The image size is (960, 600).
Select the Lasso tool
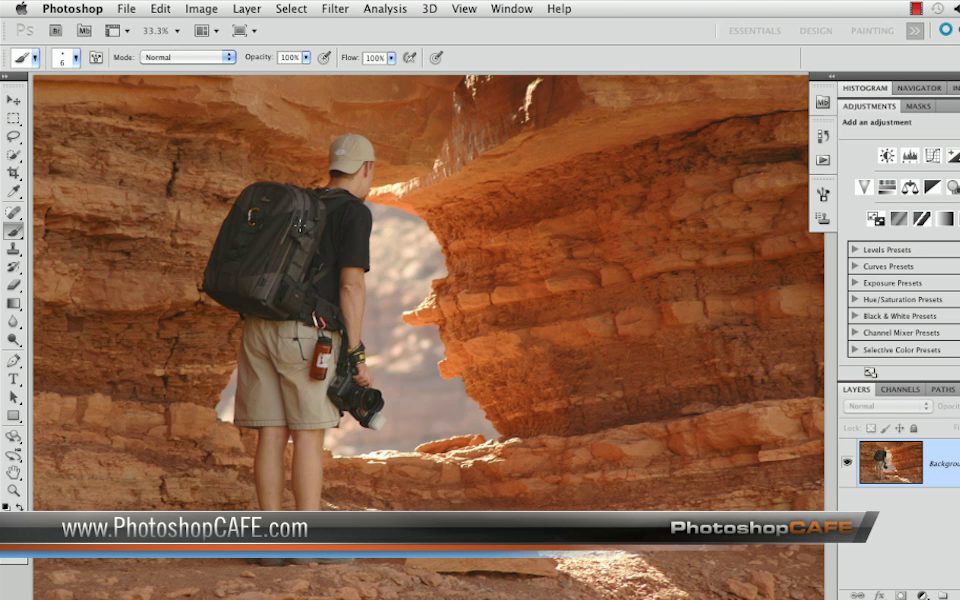(x=13, y=137)
